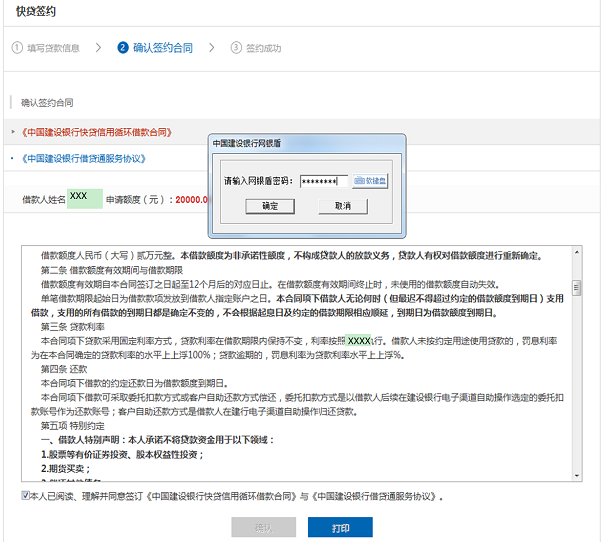
Task: Click the 第四条 还款 heading
Action: pyautogui.click(x=64, y=369)
